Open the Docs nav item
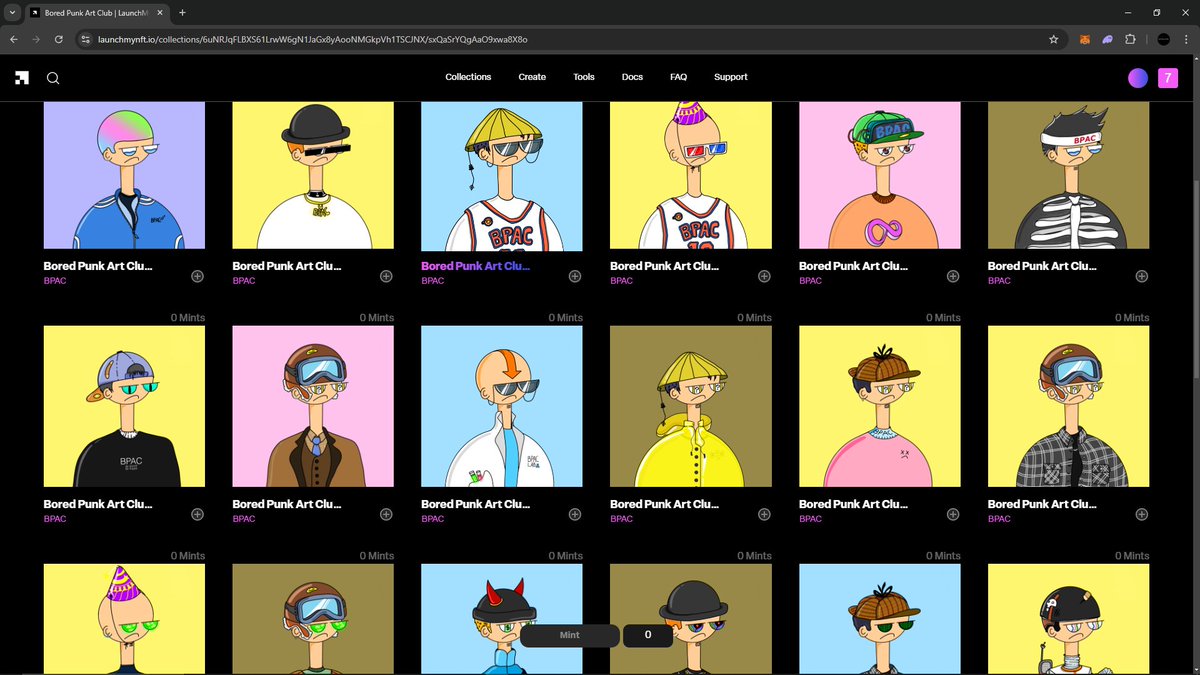 (632, 77)
